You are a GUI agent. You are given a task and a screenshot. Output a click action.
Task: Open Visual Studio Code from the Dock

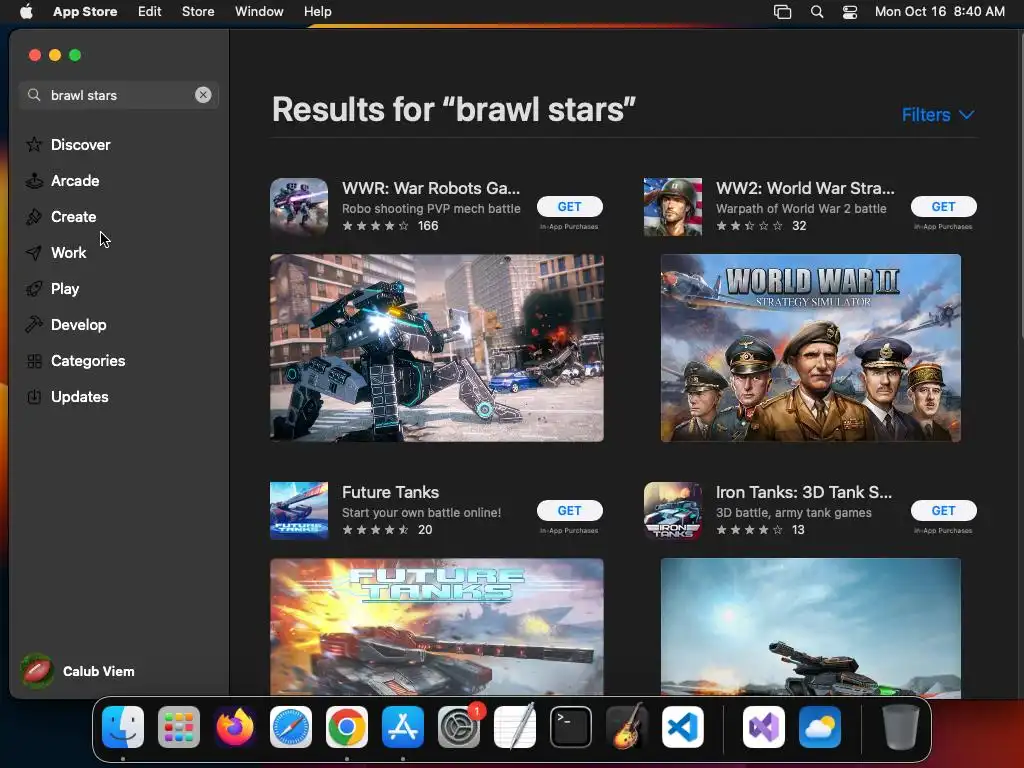point(683,727)
